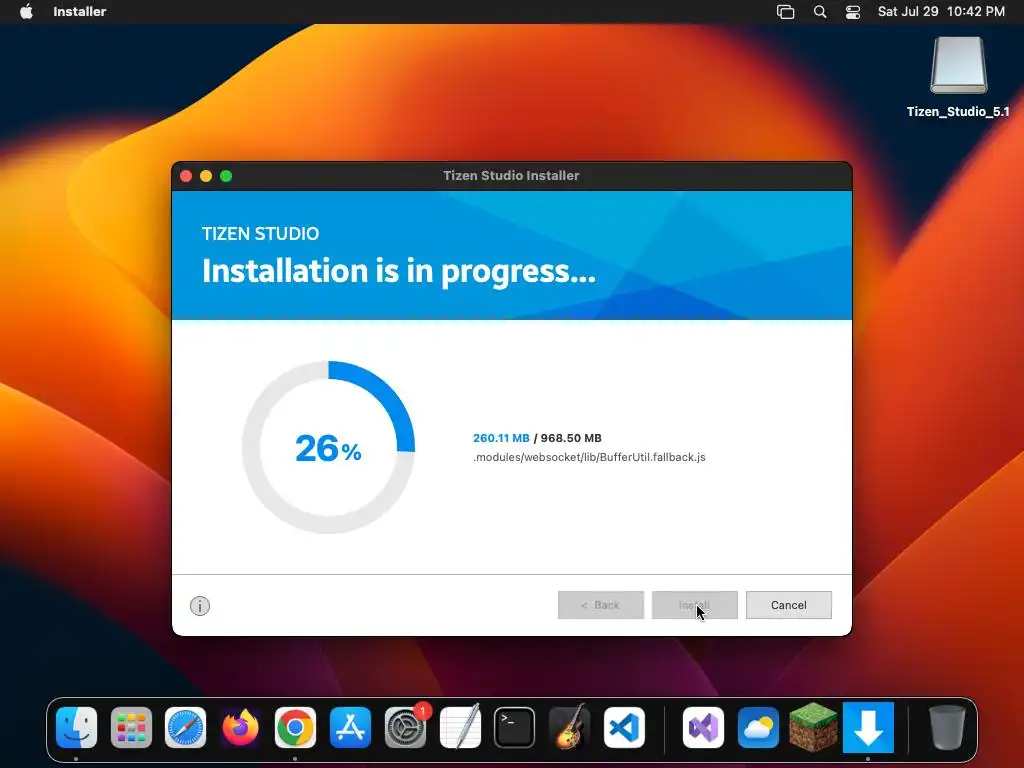This screenshot has height=768, width=1024.
Task: Click the TIZEN STUDIO header label
Action: pyautogui.click(x=261, y=234)
